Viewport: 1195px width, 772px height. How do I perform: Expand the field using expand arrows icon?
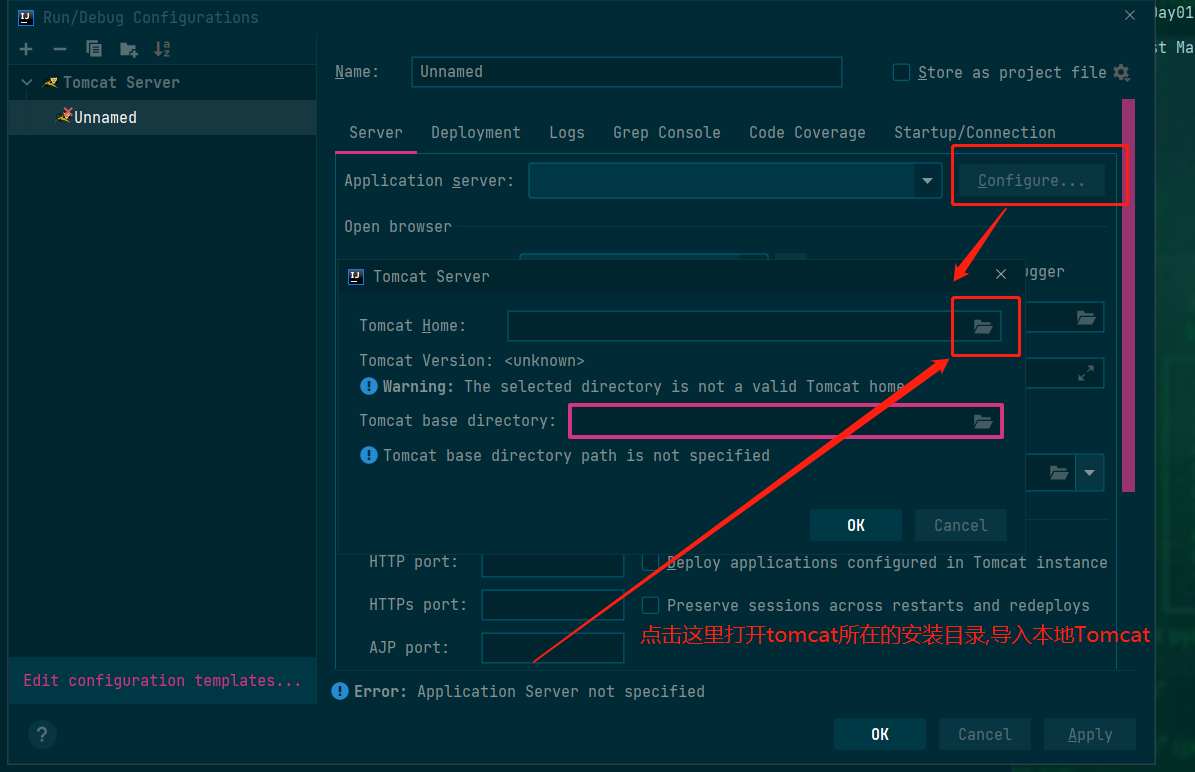coord(1085,373)
